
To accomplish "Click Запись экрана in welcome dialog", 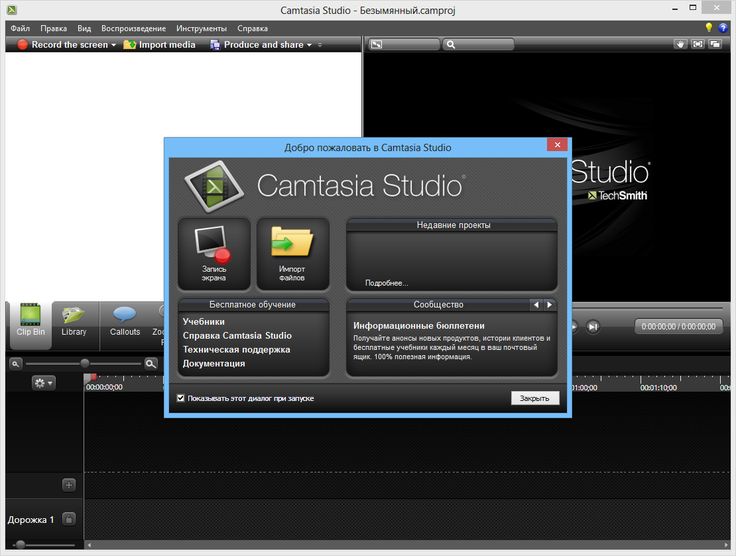I will coord(214,254).
